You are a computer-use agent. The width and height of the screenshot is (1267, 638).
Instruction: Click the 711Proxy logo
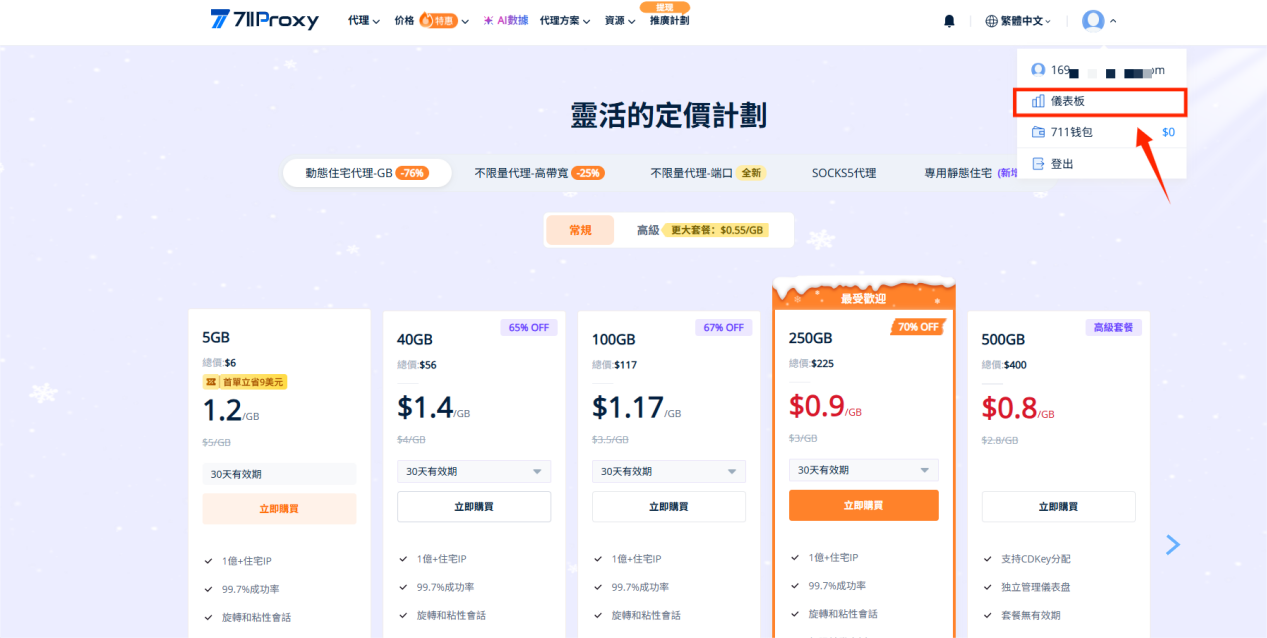point(264,20)
